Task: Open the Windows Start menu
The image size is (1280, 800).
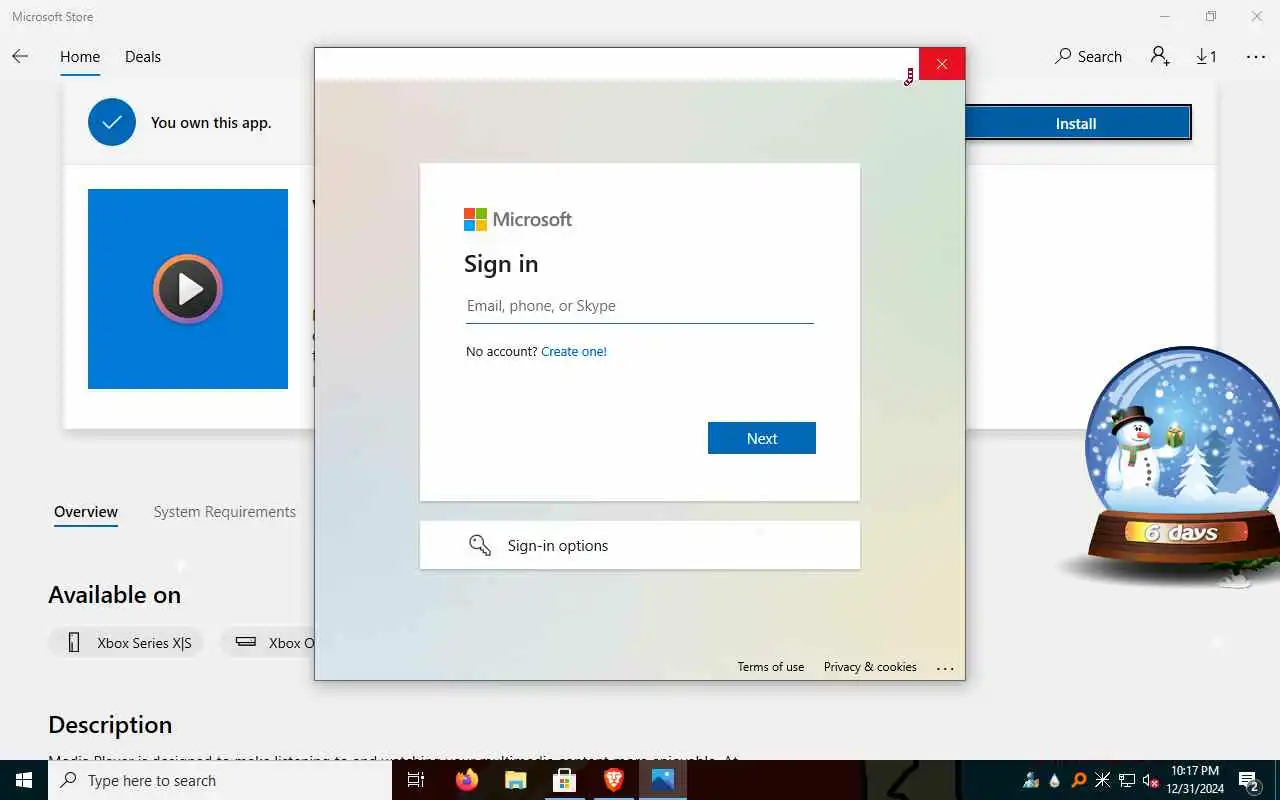Action: tap(24, 780)
